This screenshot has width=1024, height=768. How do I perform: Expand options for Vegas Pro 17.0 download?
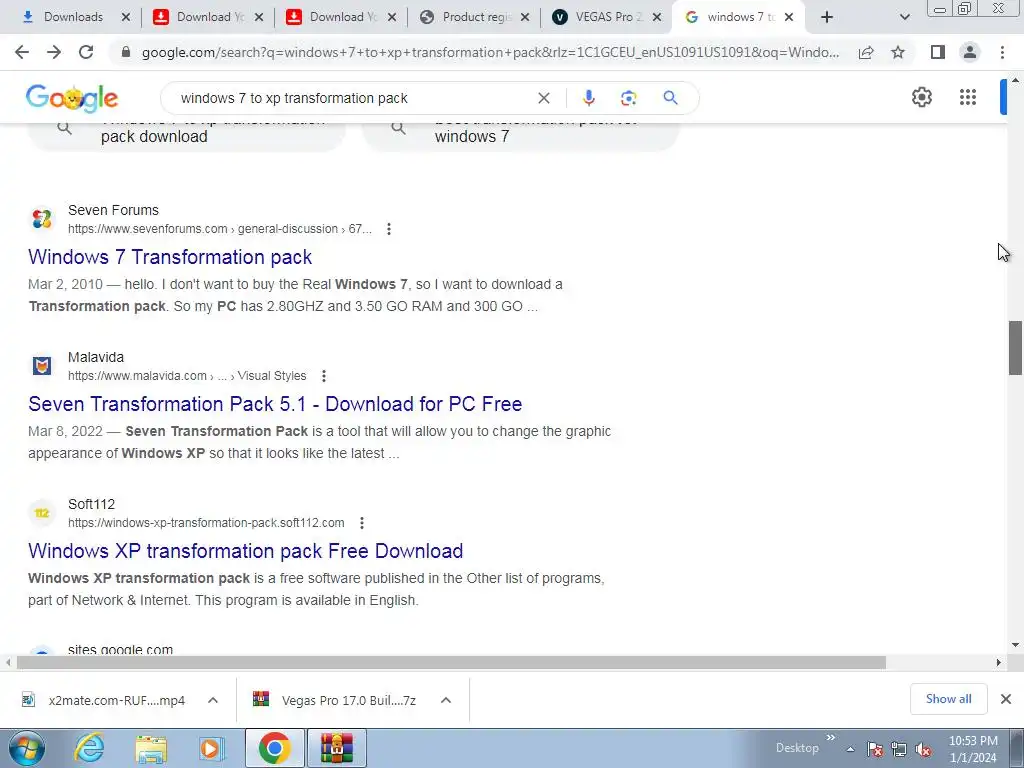446,700
